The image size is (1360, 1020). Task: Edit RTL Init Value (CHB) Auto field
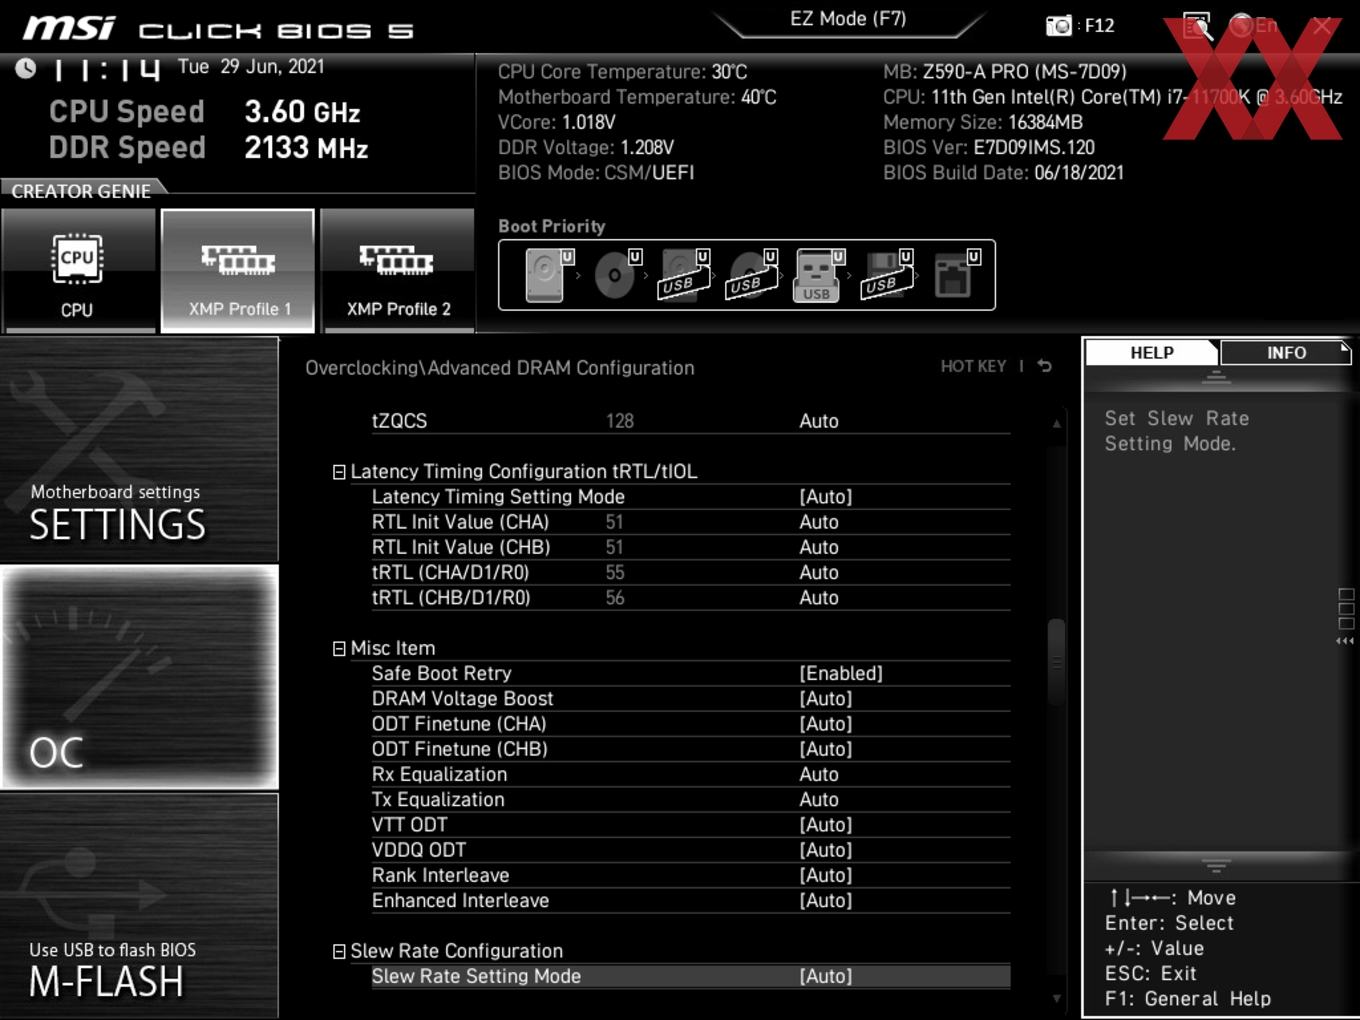pos(819,548)
